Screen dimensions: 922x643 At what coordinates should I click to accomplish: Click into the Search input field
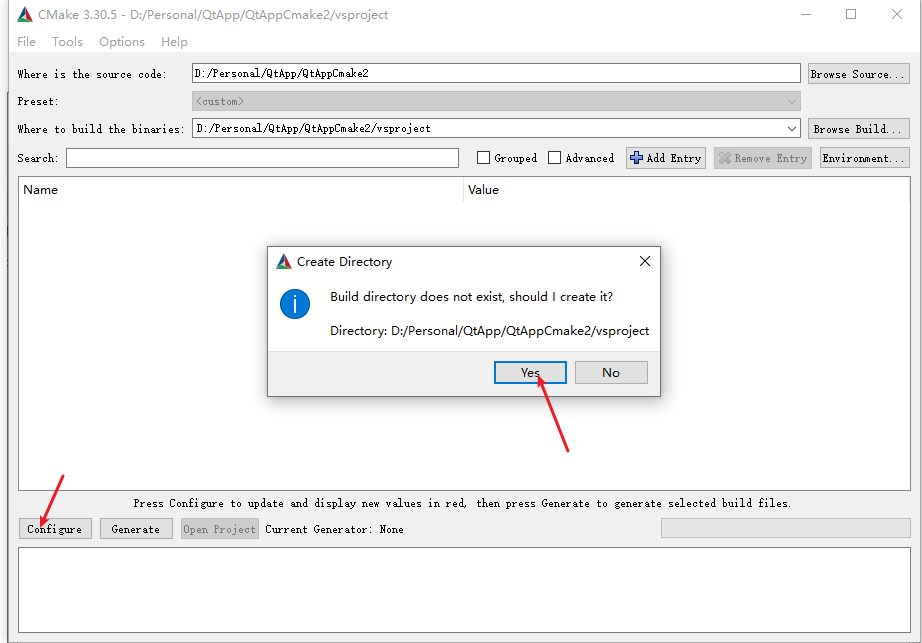262,158
